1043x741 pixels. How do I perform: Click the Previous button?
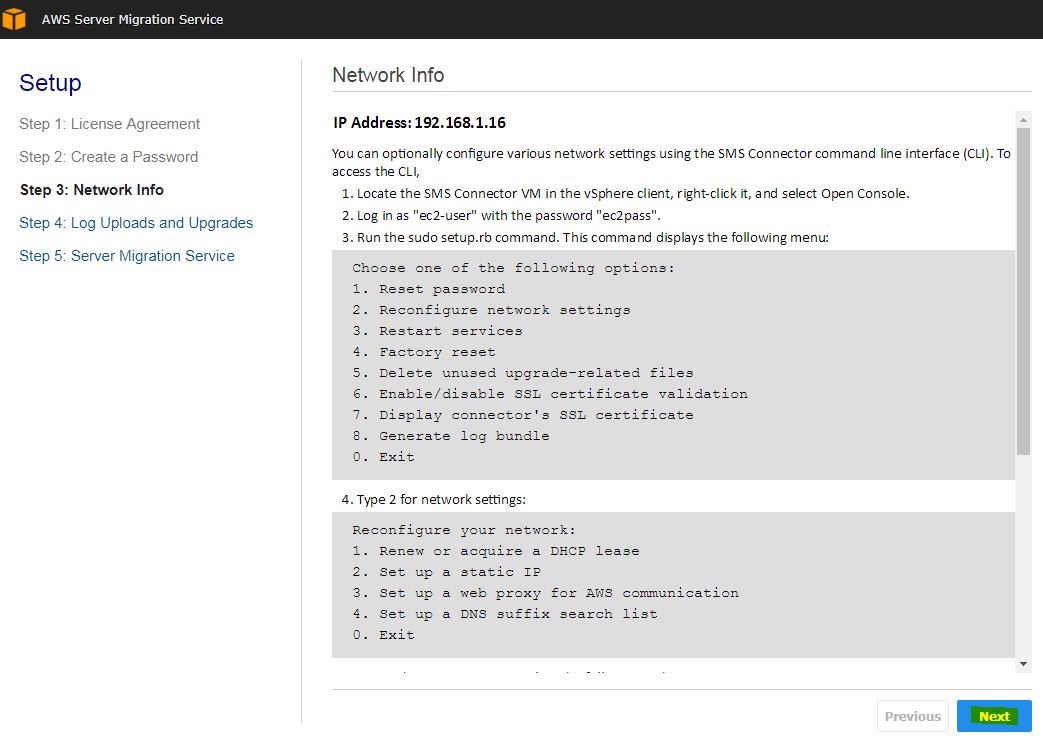point(912,716)
